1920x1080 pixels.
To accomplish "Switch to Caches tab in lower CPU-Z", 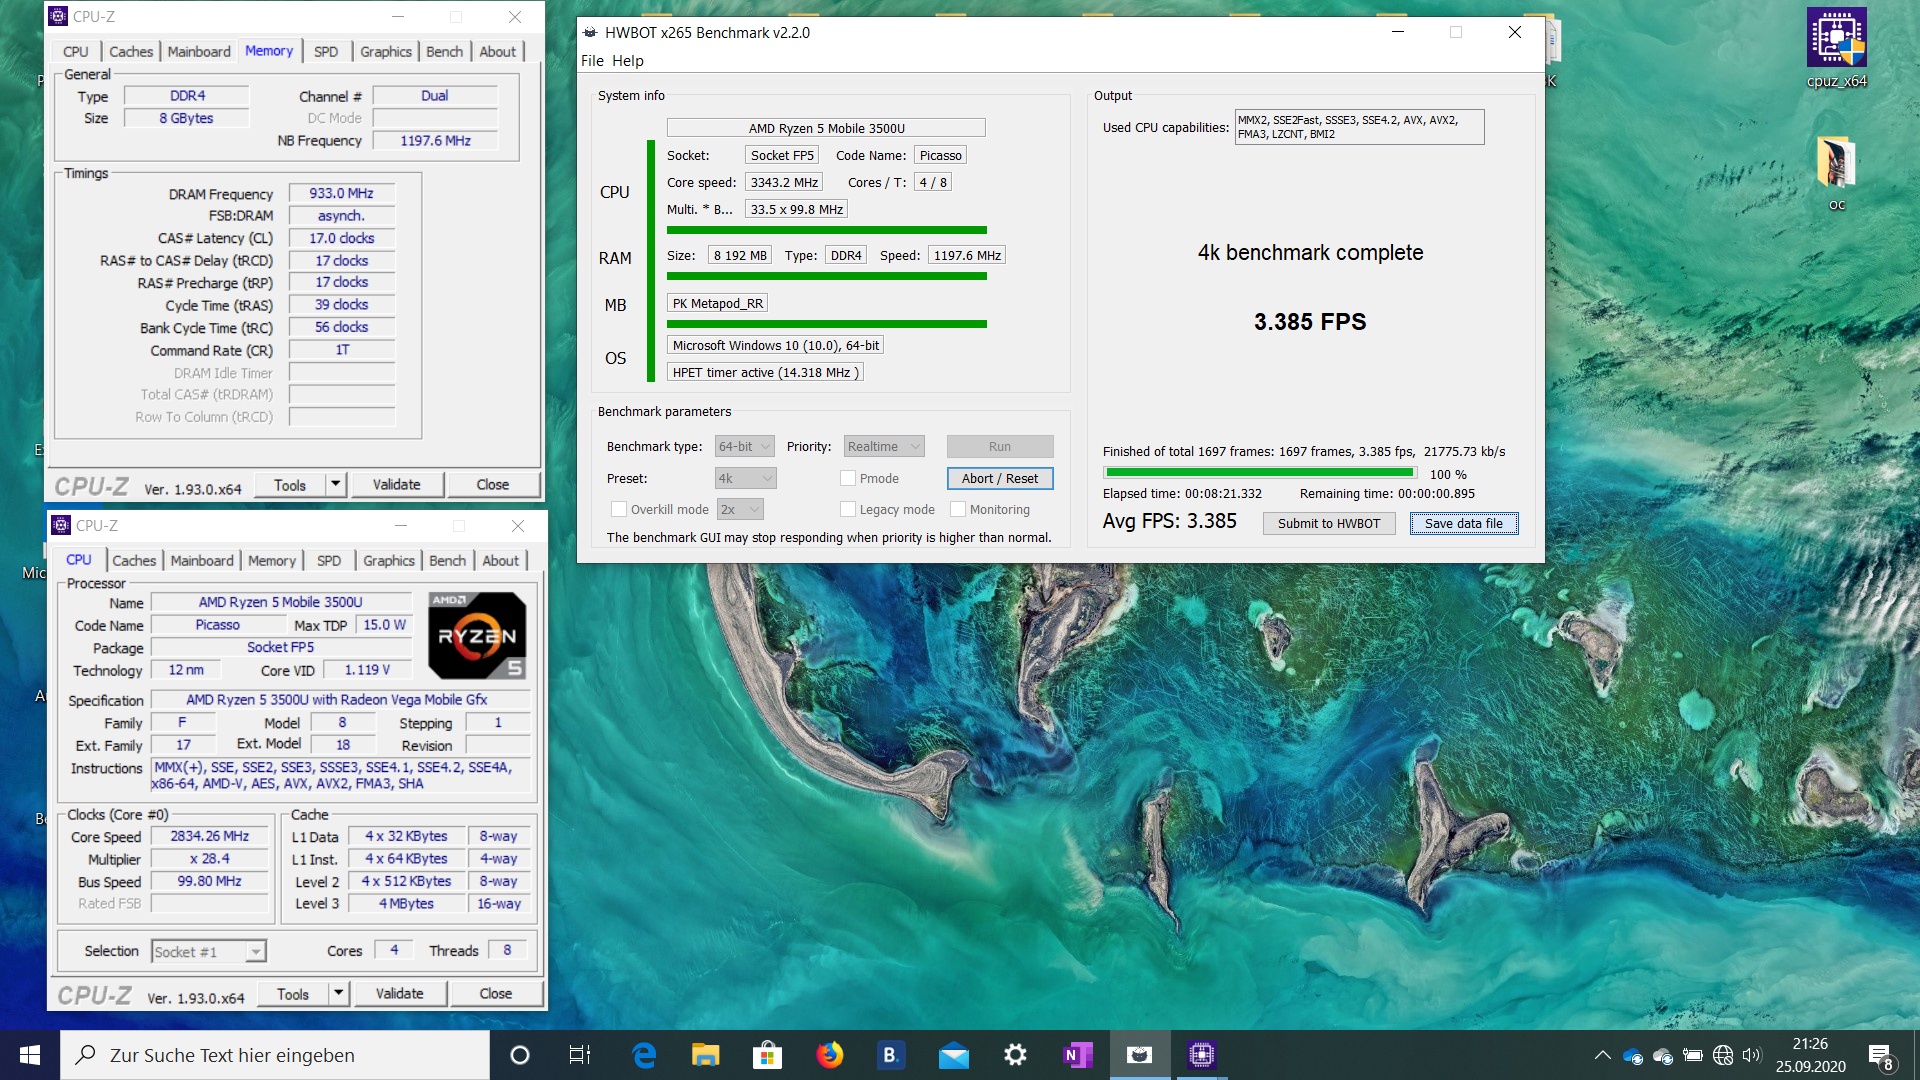I will coord(134,560).
